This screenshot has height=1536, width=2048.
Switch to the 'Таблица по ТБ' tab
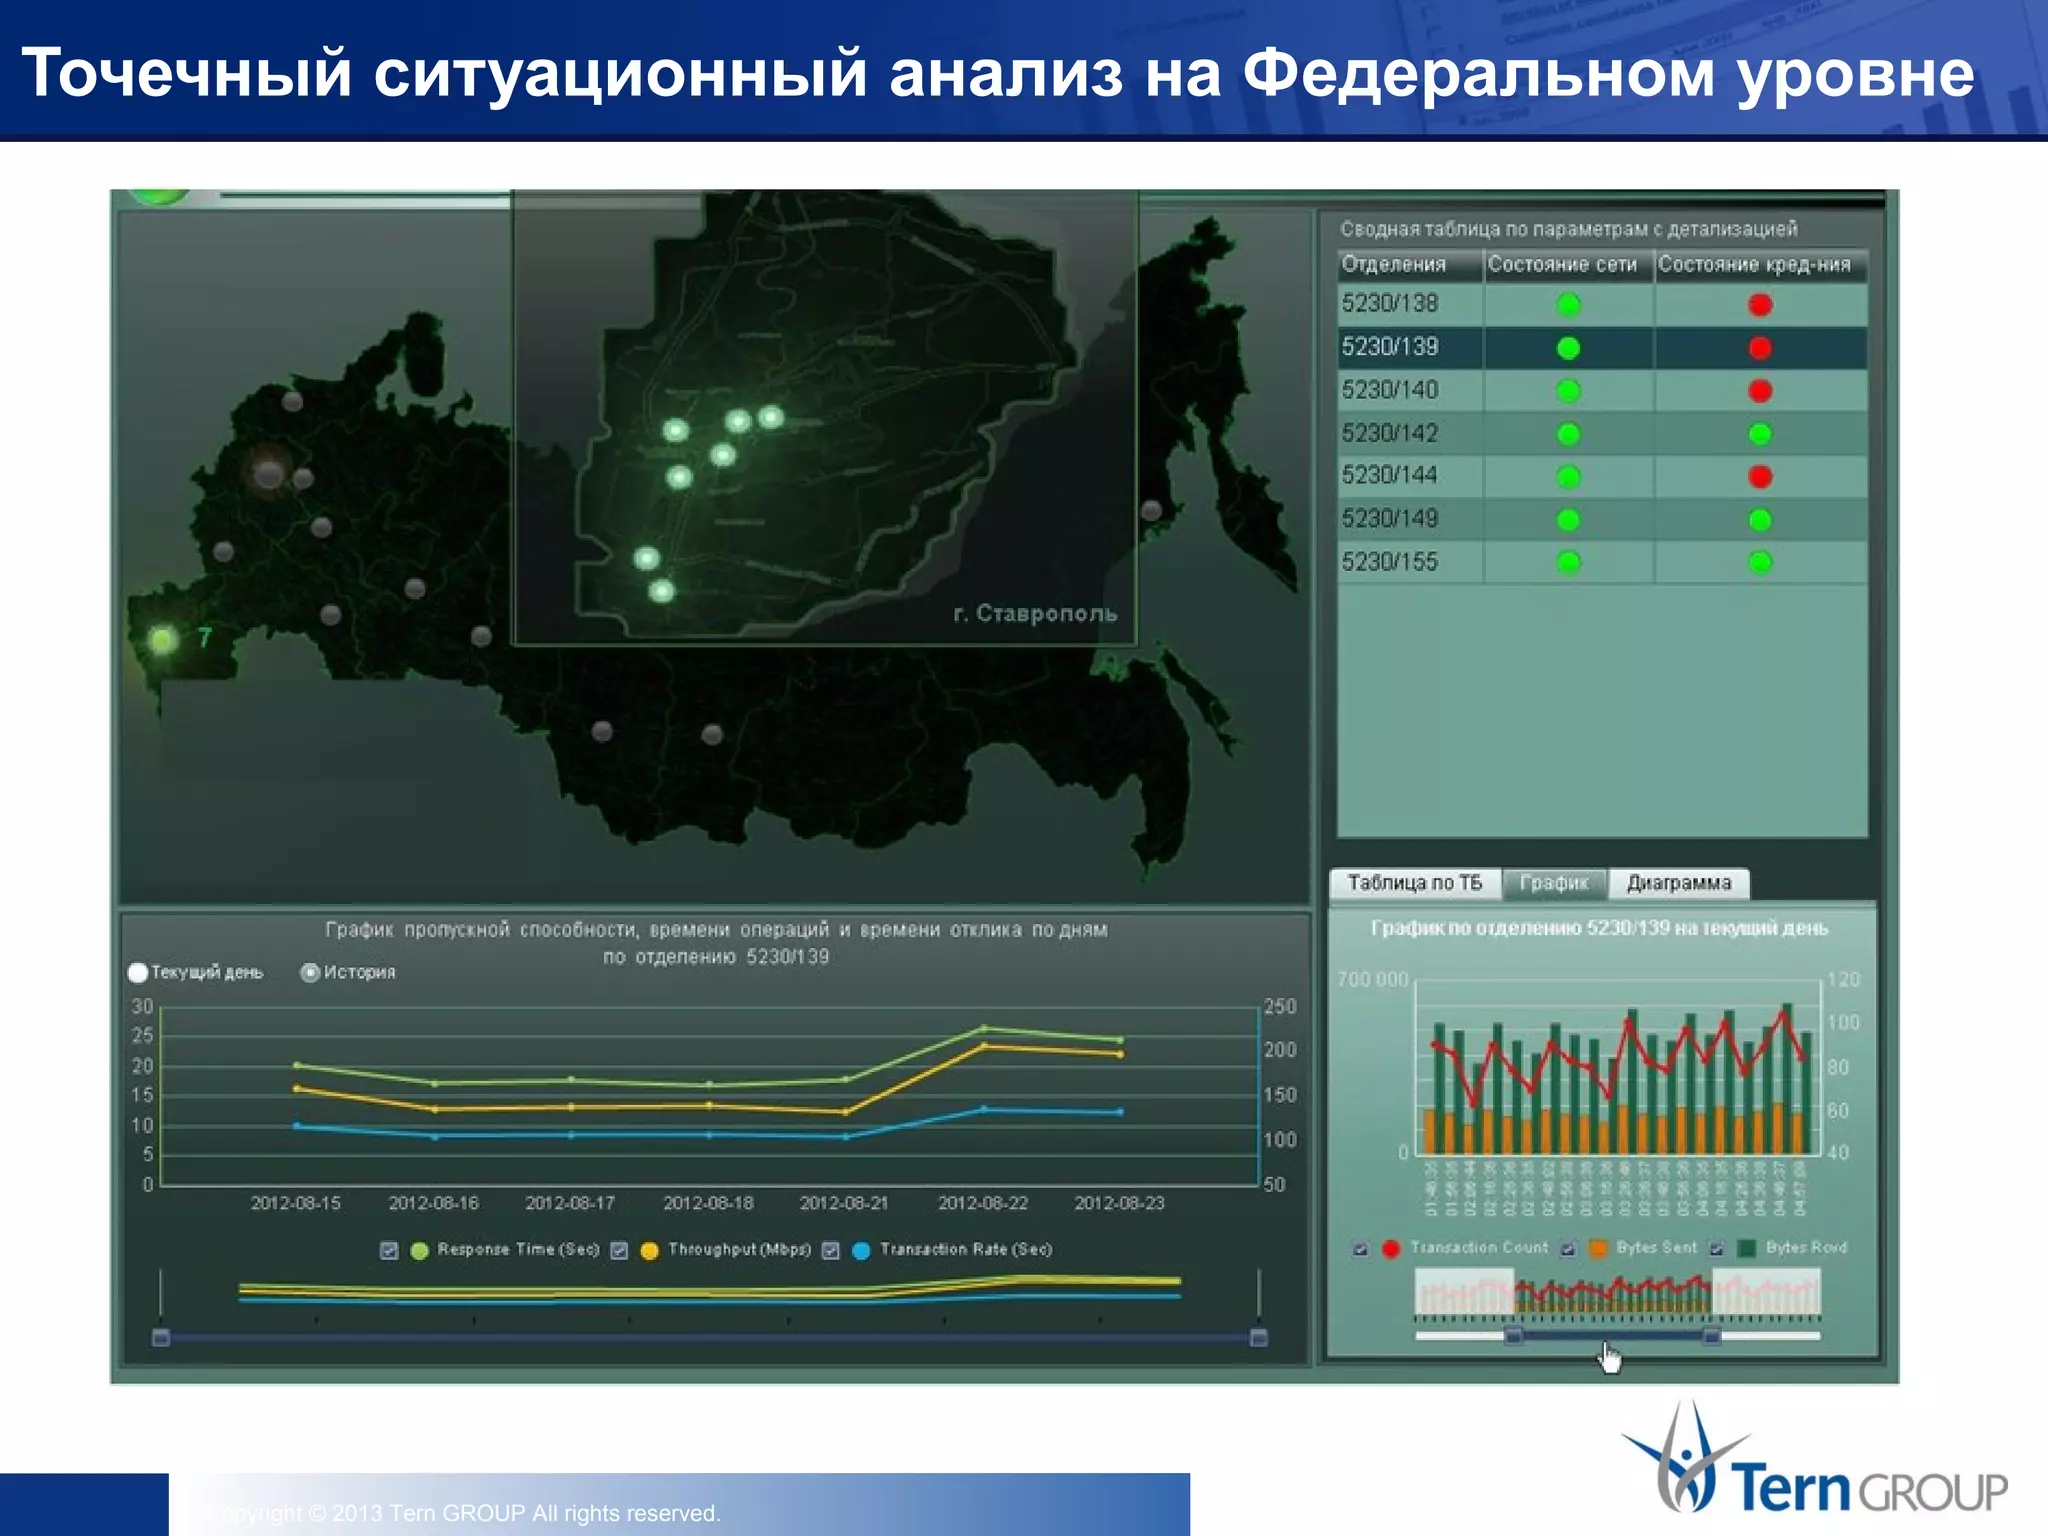(x=1414, y=883)
